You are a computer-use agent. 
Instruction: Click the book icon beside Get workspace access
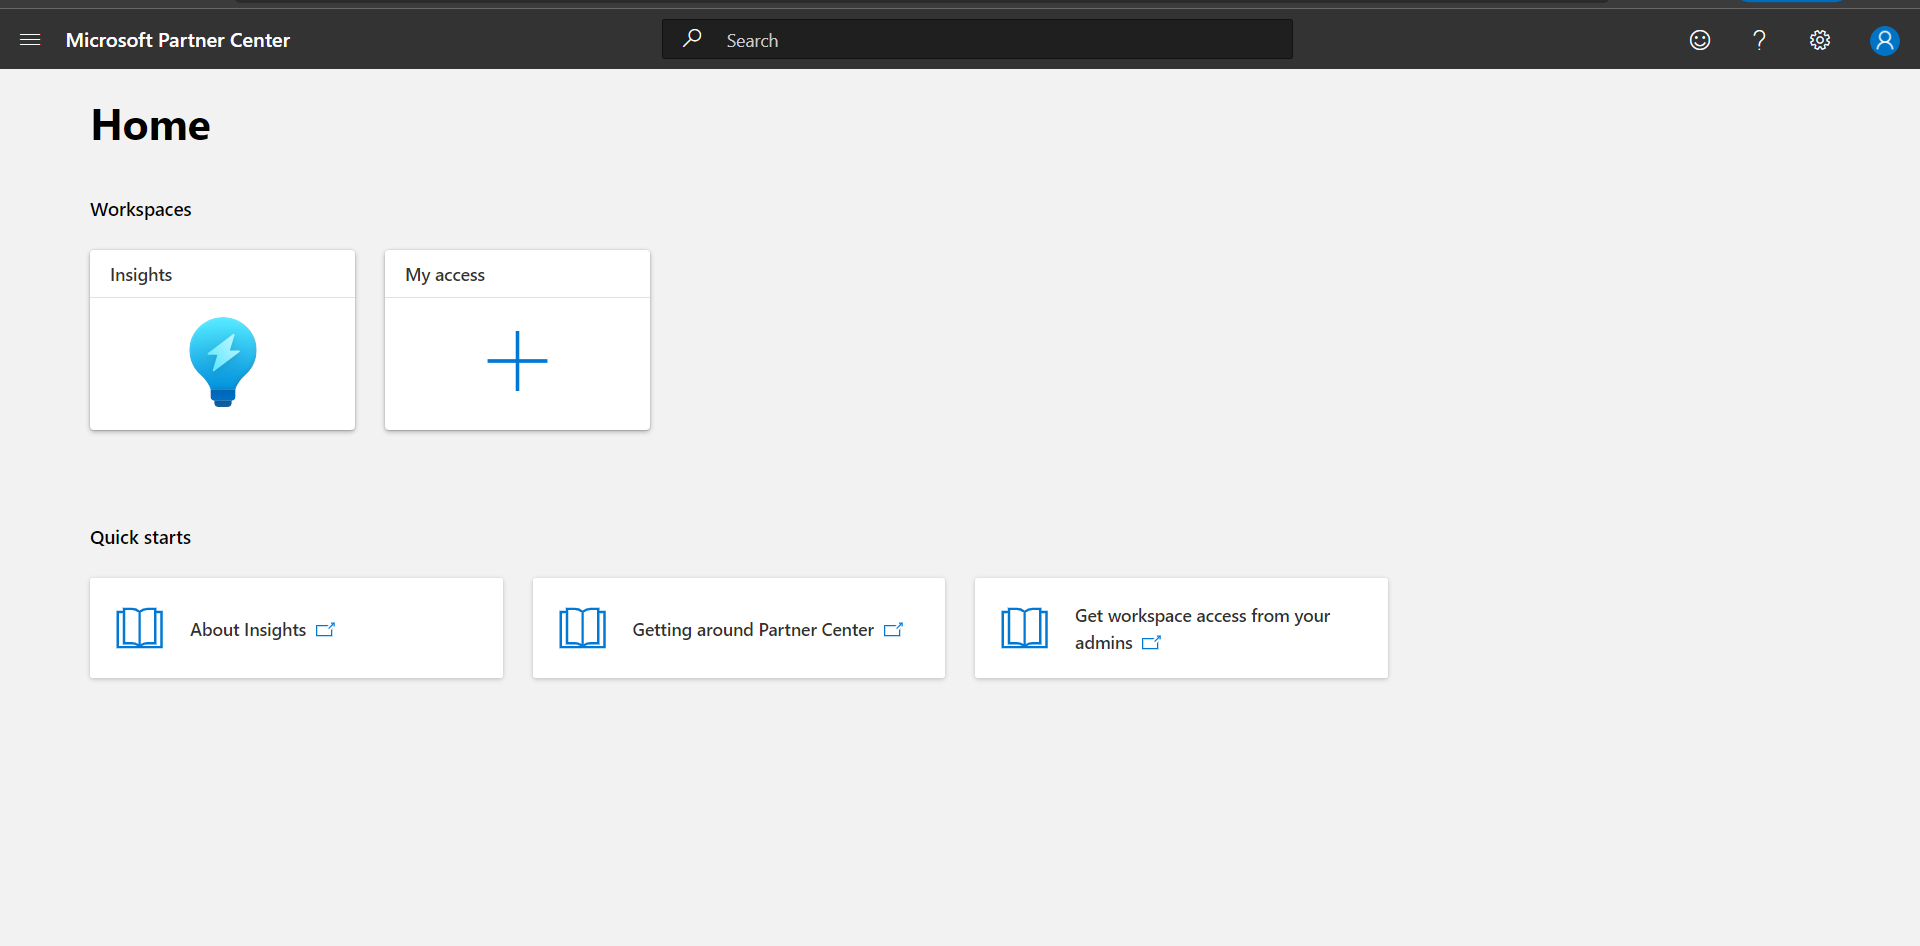[x=1025, y=628]
